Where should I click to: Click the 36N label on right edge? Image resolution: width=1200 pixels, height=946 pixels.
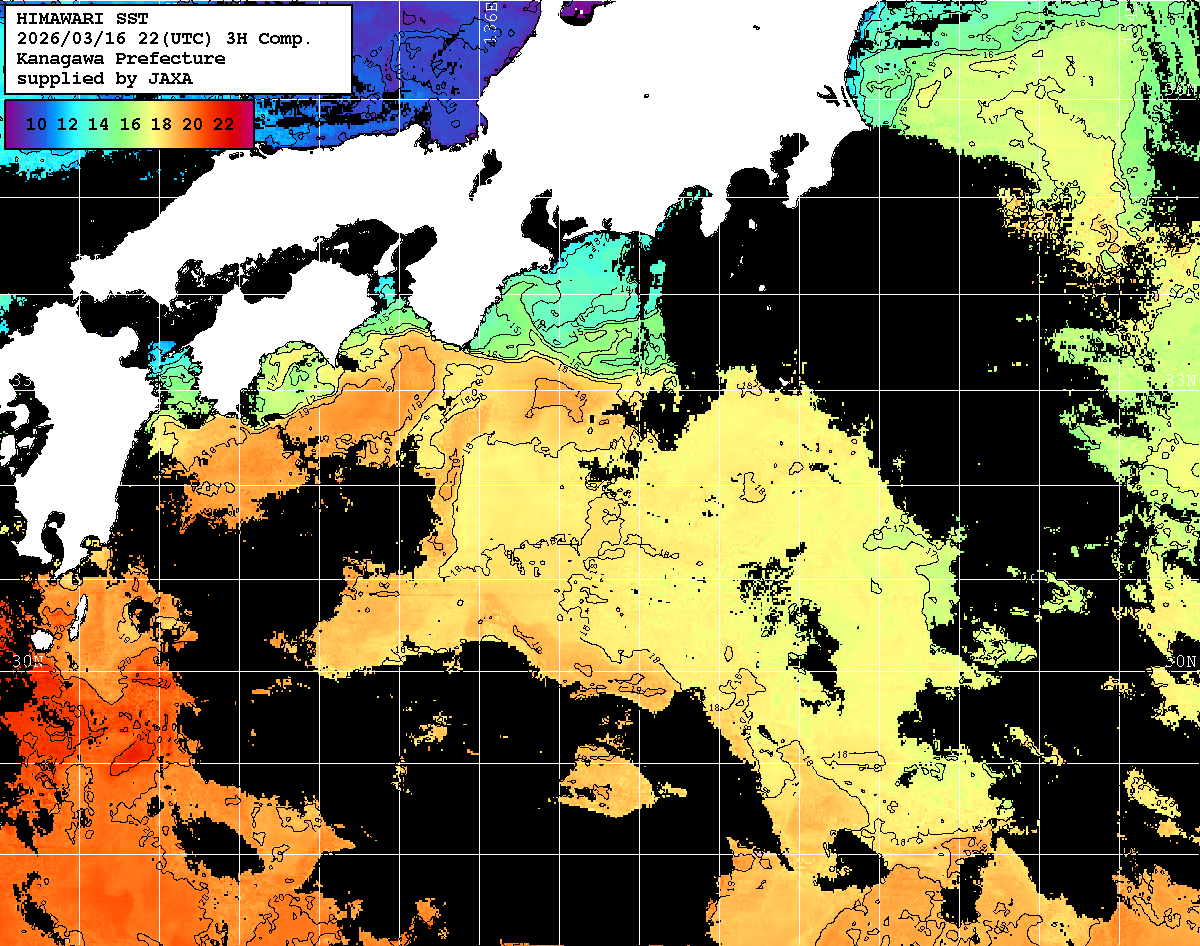point(1182,90)
